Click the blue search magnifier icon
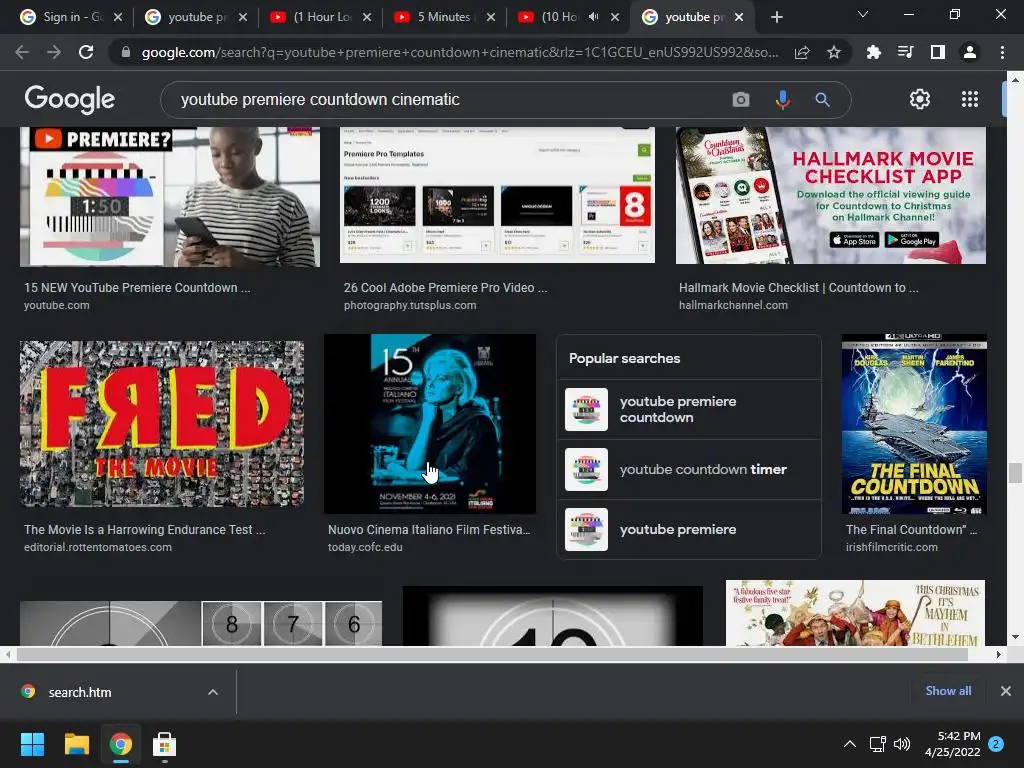Viewport: 1024px width, 768px height. pyautogui.click(x=822, y=99)
